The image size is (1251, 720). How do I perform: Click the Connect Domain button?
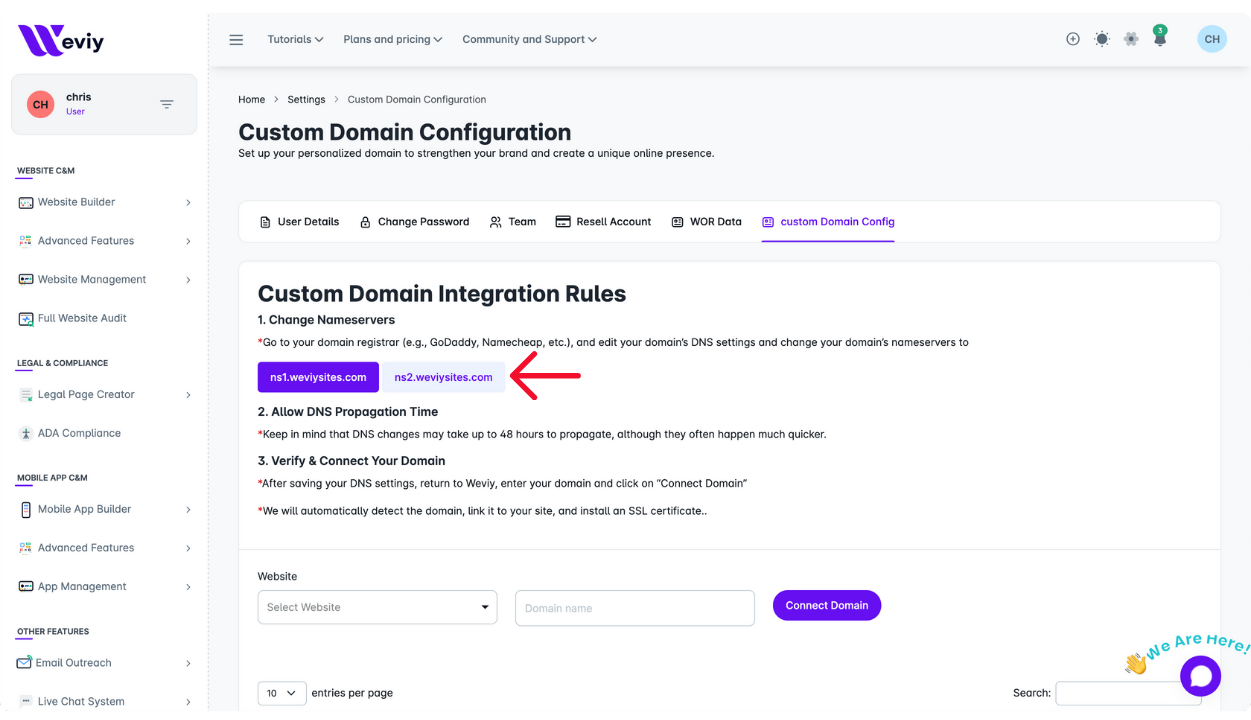[x=826, y=605]
